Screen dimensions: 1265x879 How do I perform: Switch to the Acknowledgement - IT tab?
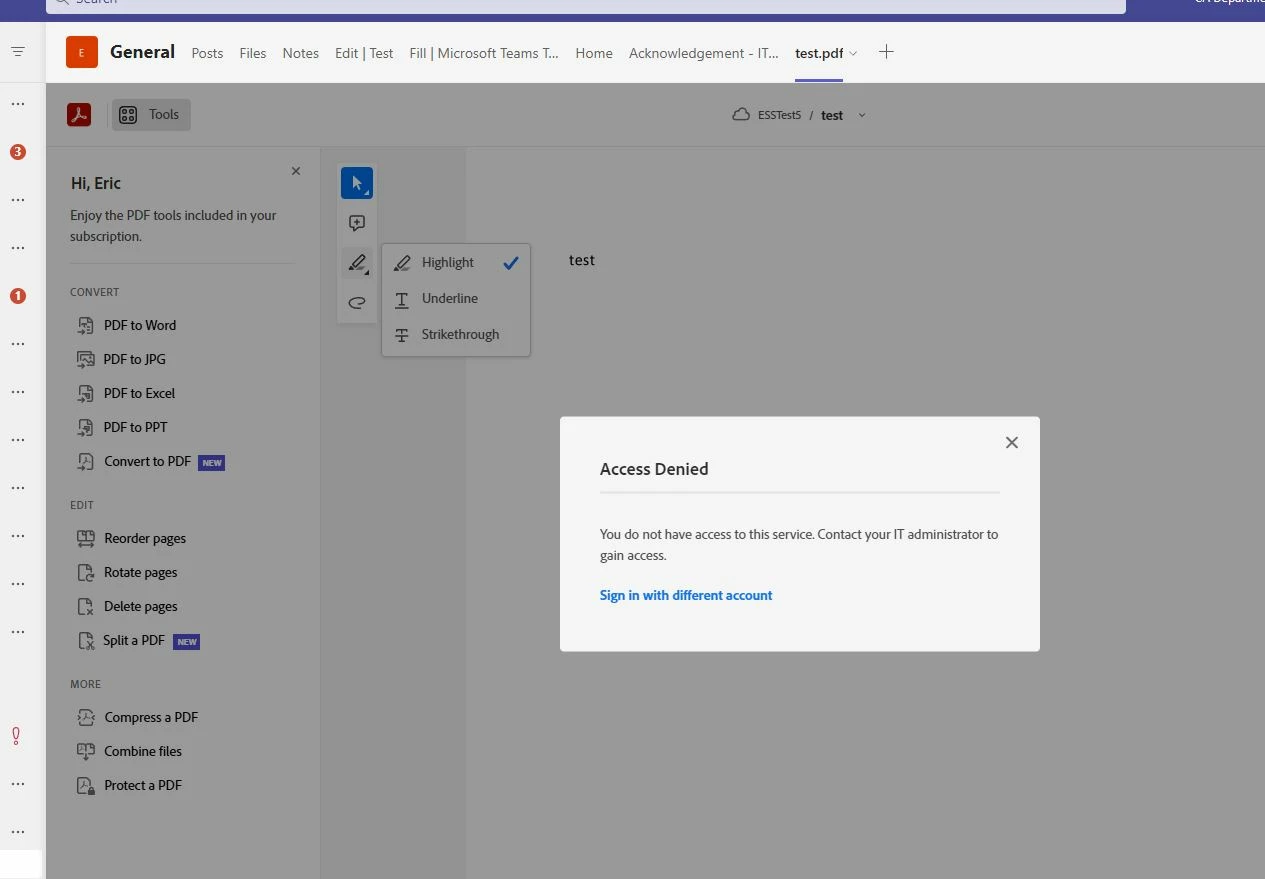(703, 53)
